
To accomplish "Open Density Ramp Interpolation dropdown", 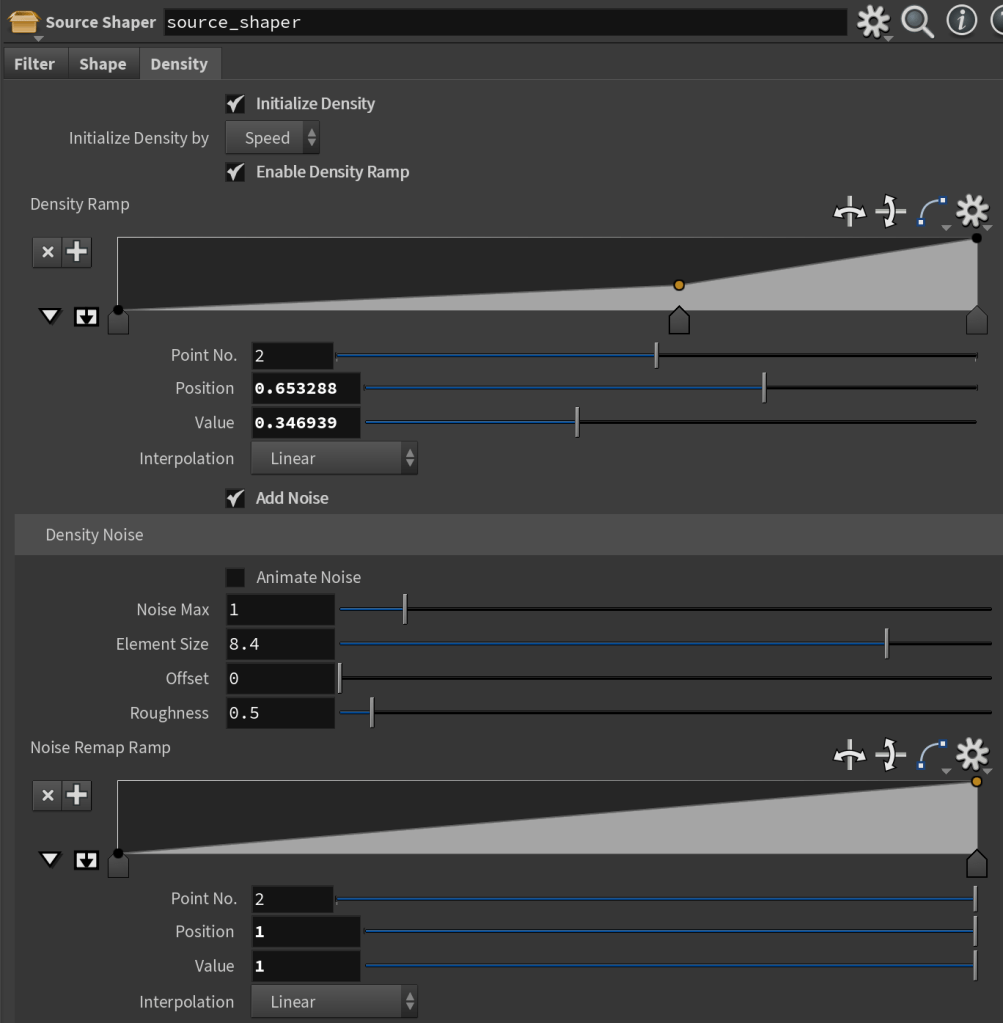I will pyautogui.click(x=332, y=459).
